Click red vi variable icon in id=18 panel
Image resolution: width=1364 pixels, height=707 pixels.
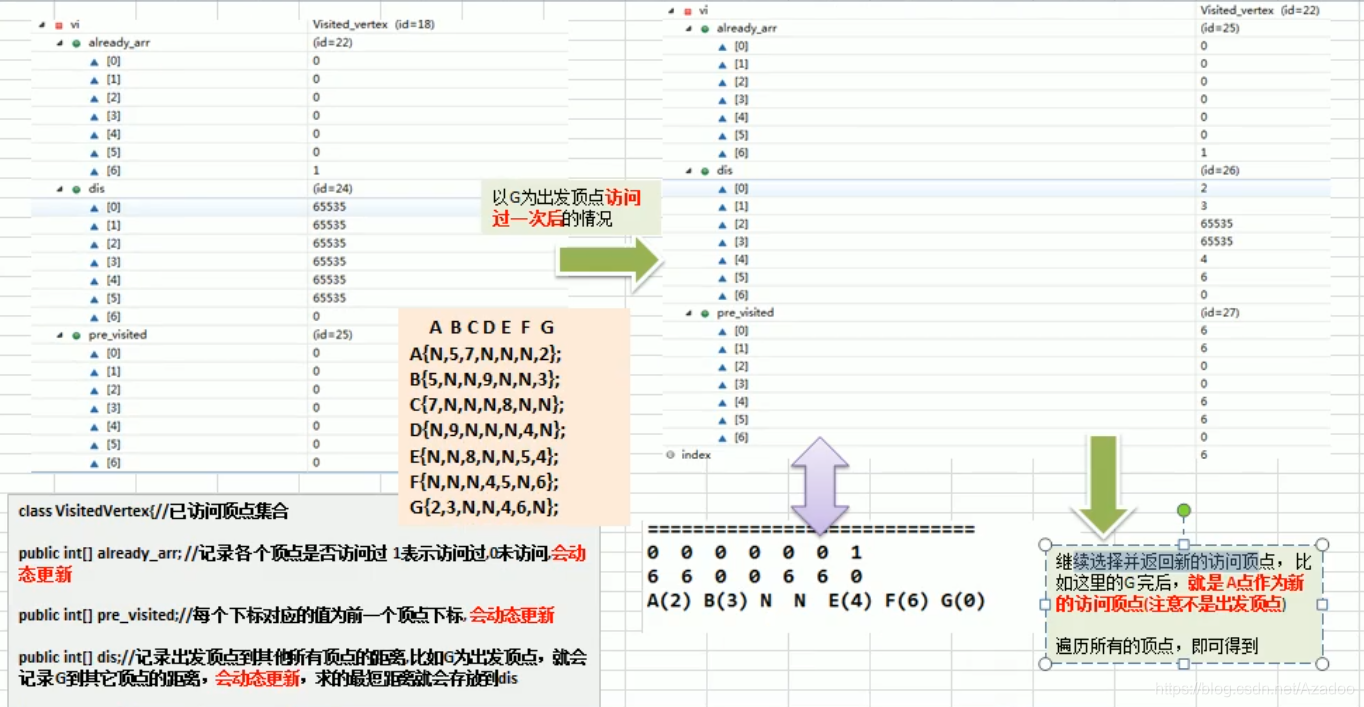[60, 24]
